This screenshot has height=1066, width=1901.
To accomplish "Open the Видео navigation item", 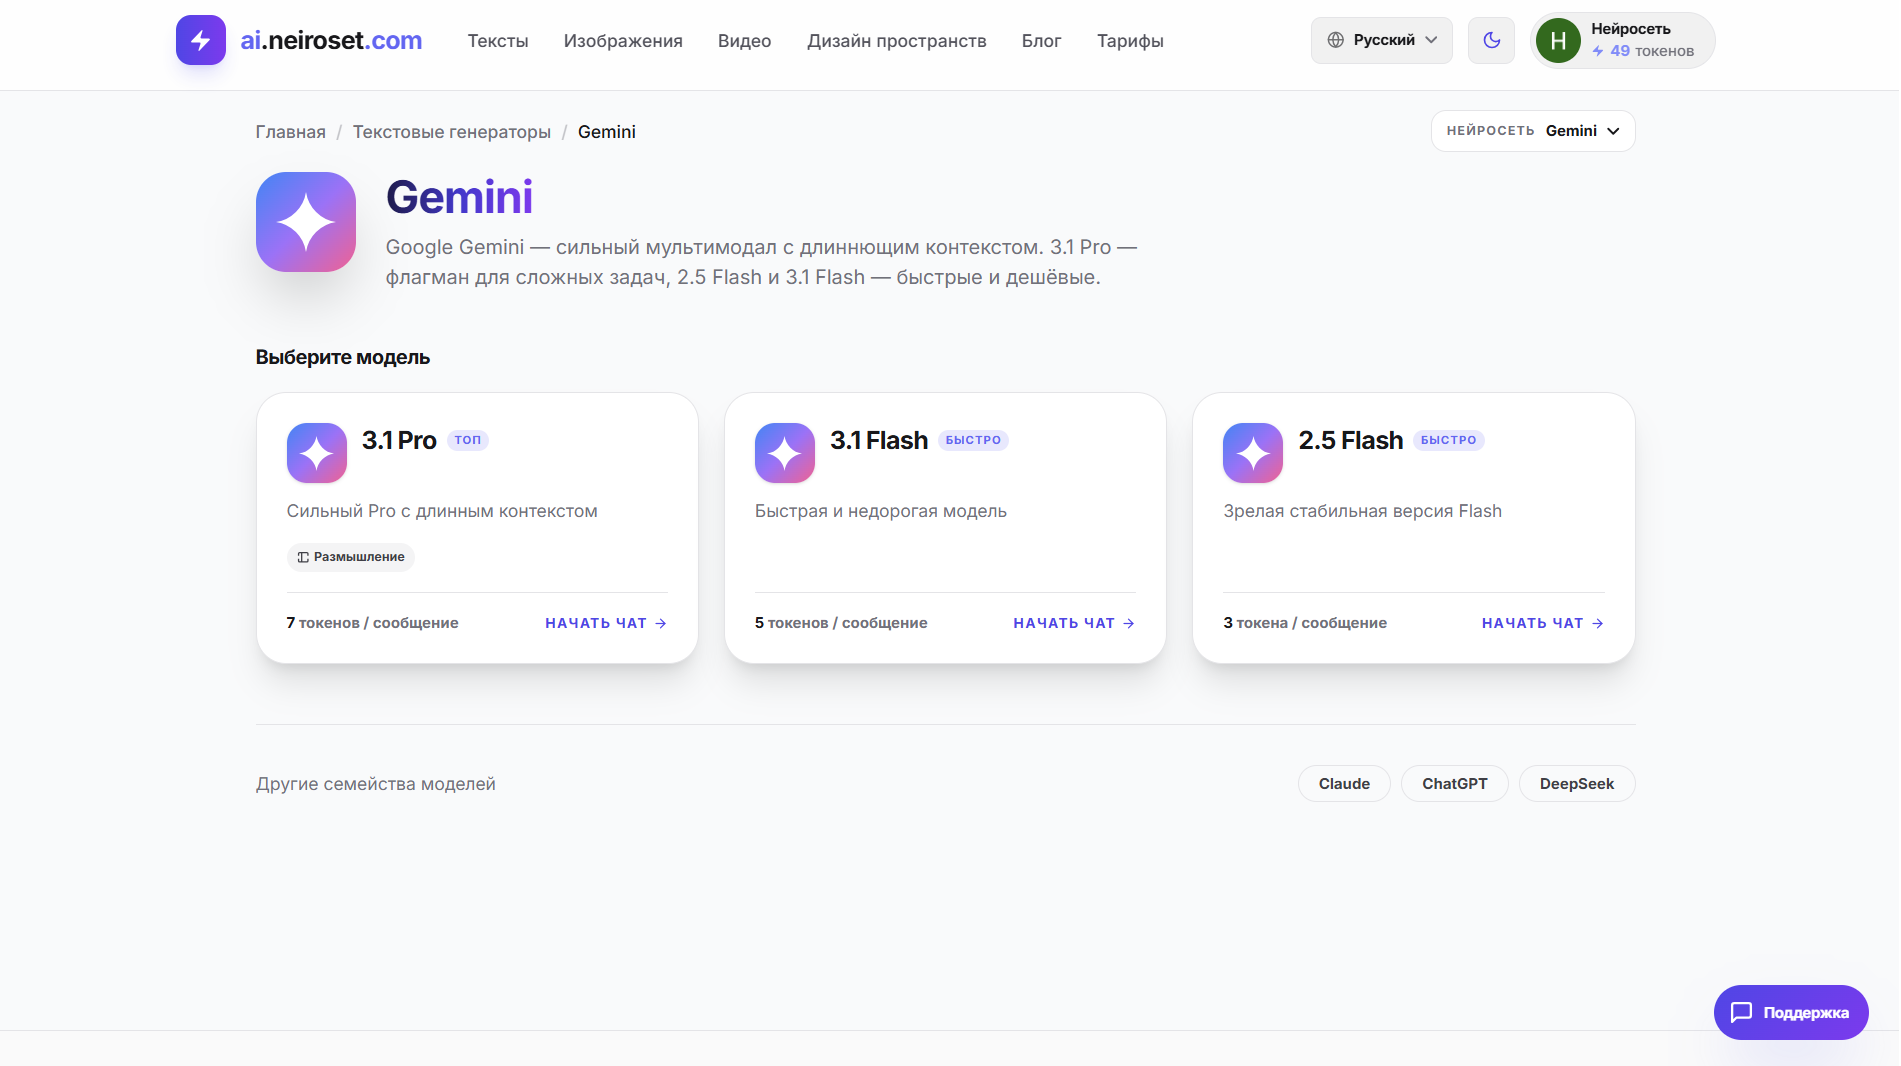I will (744, 41).
